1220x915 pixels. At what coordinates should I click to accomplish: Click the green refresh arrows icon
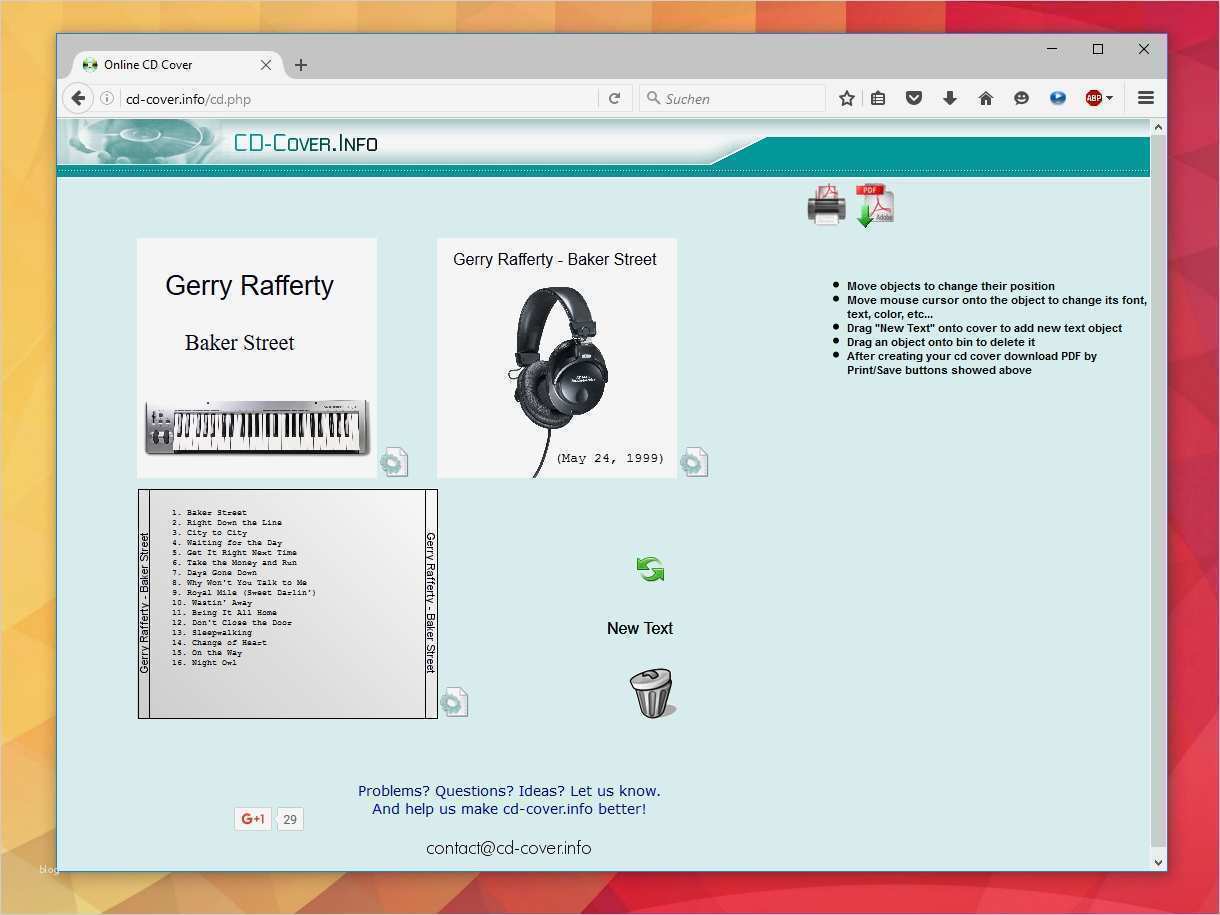[650, 569]
